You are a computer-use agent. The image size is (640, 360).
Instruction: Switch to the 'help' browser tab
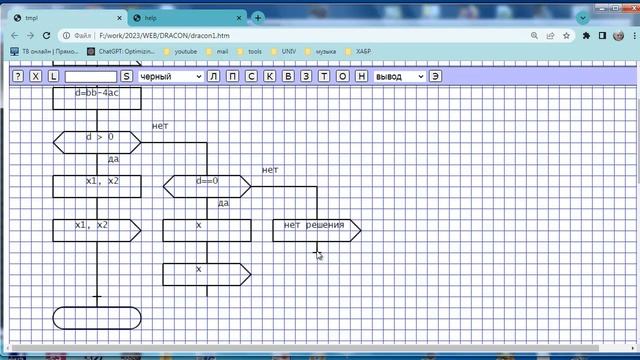tap(186, 18)
